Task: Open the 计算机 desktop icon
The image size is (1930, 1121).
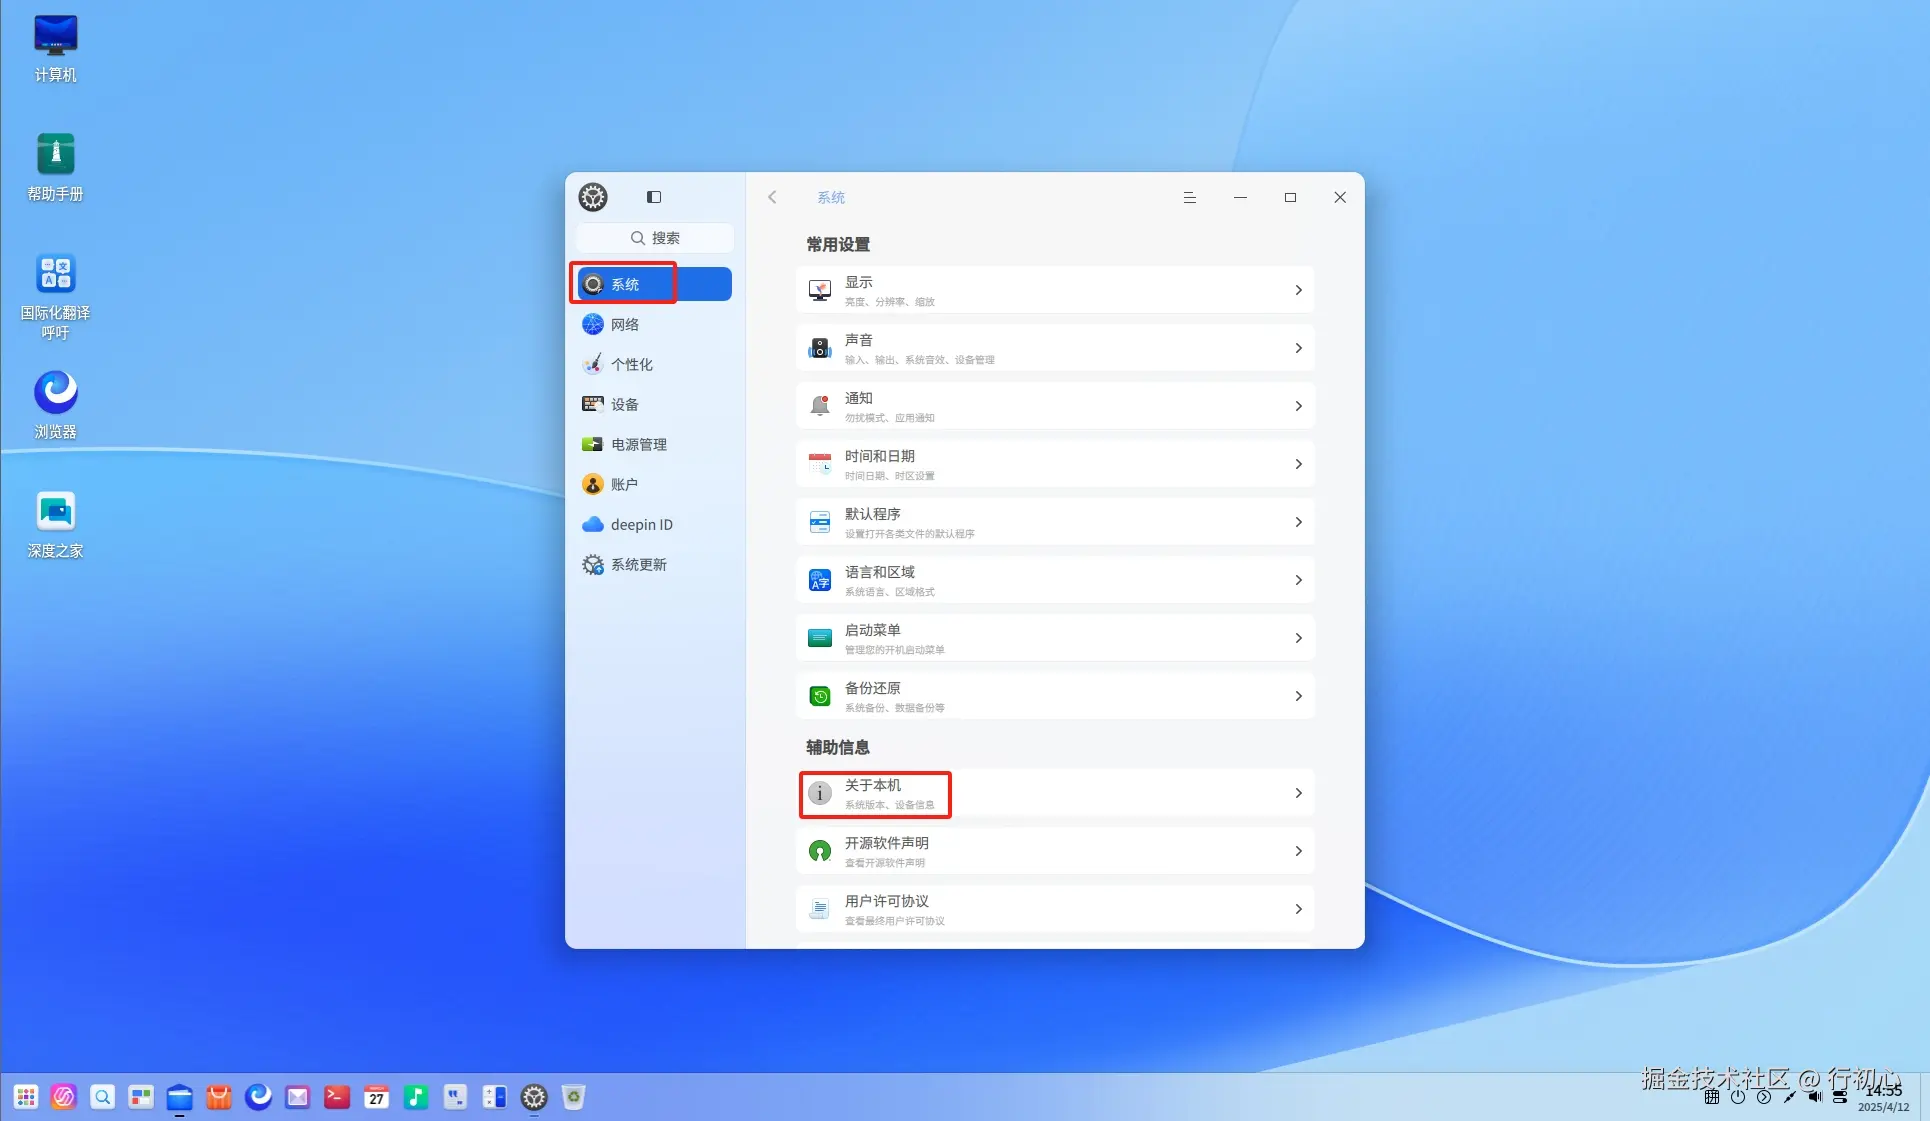Action: 55,47
